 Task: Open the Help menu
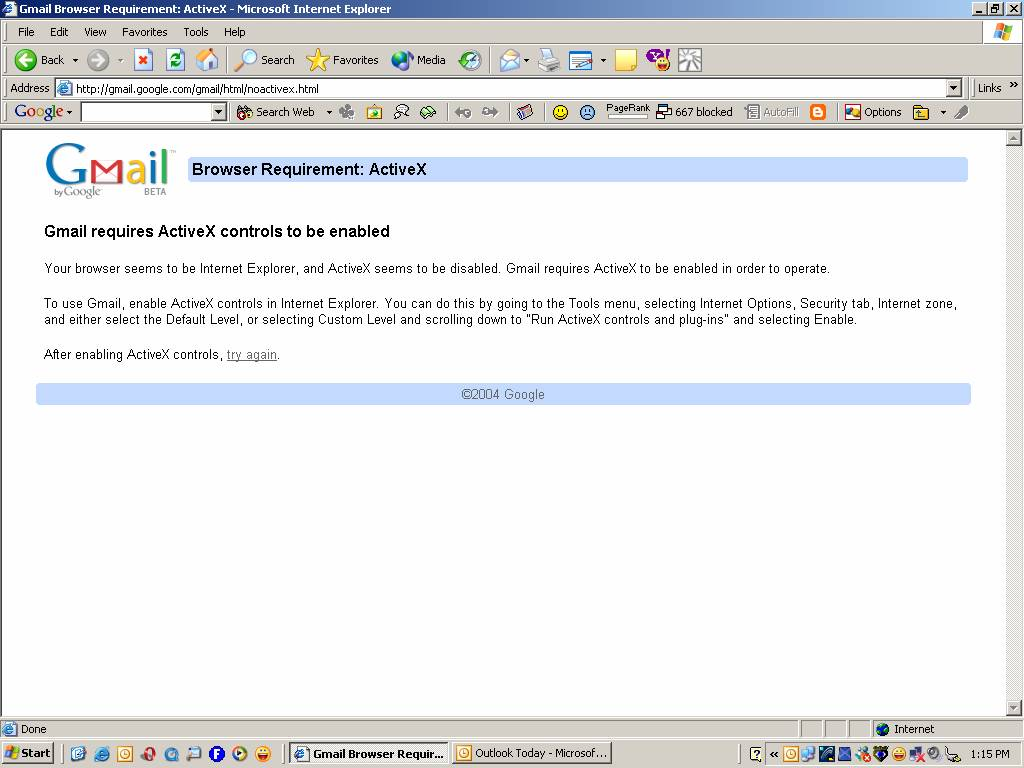click(234, 32)
